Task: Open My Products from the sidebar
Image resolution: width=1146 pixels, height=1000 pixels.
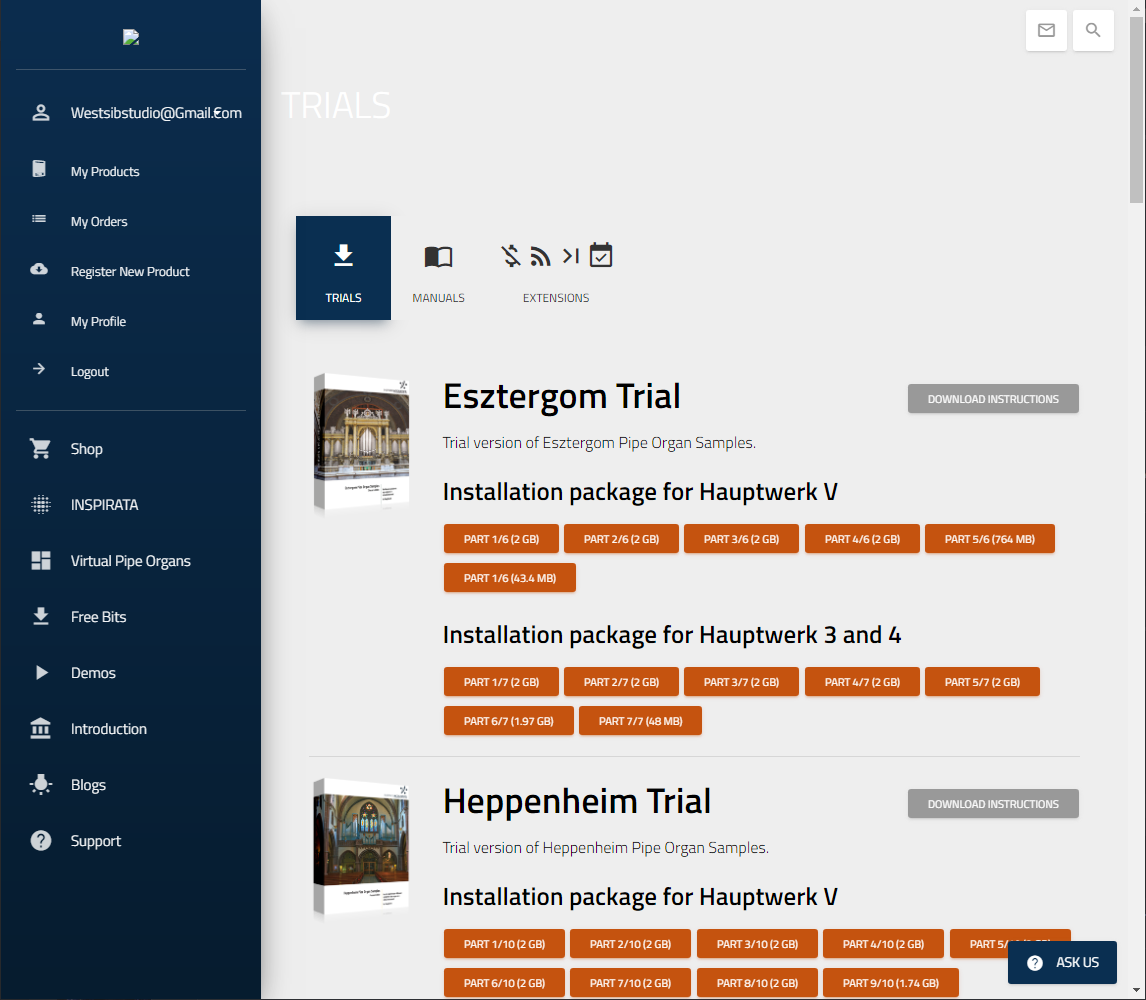Action: (x=105, y=171)
